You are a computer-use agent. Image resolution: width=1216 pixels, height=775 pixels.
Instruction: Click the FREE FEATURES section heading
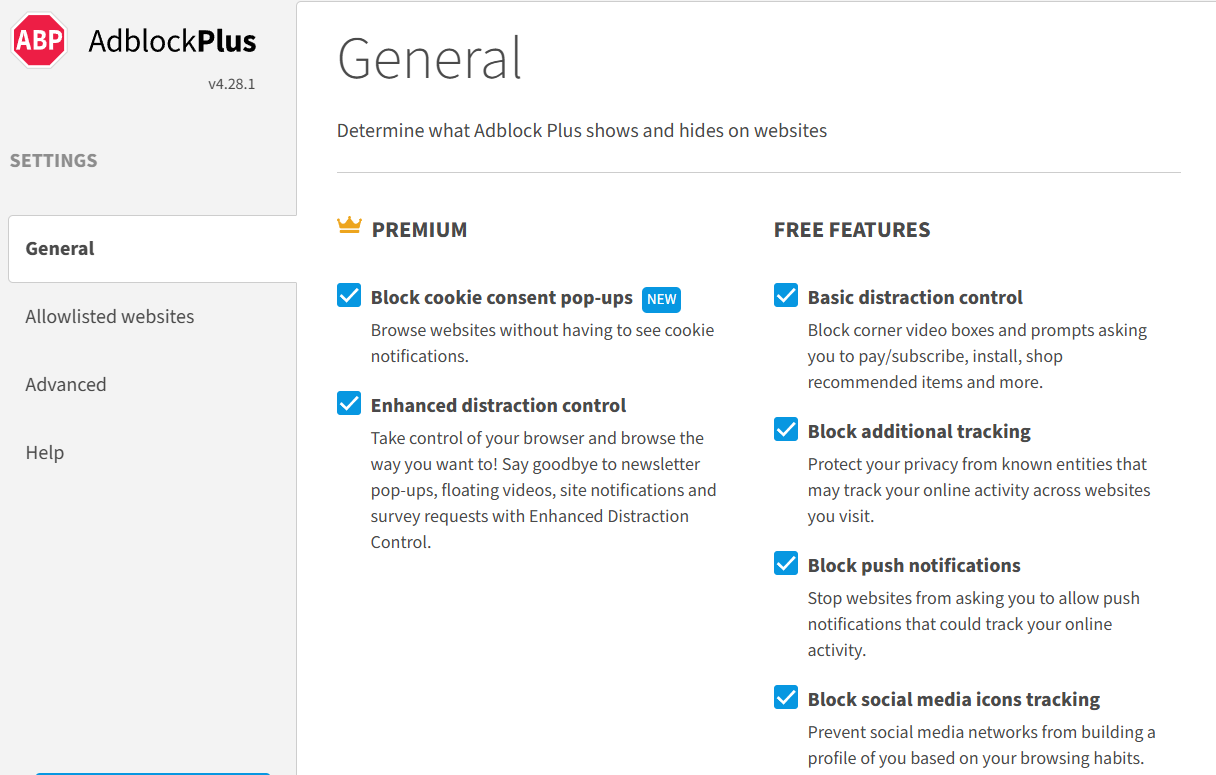click(852, 230)
